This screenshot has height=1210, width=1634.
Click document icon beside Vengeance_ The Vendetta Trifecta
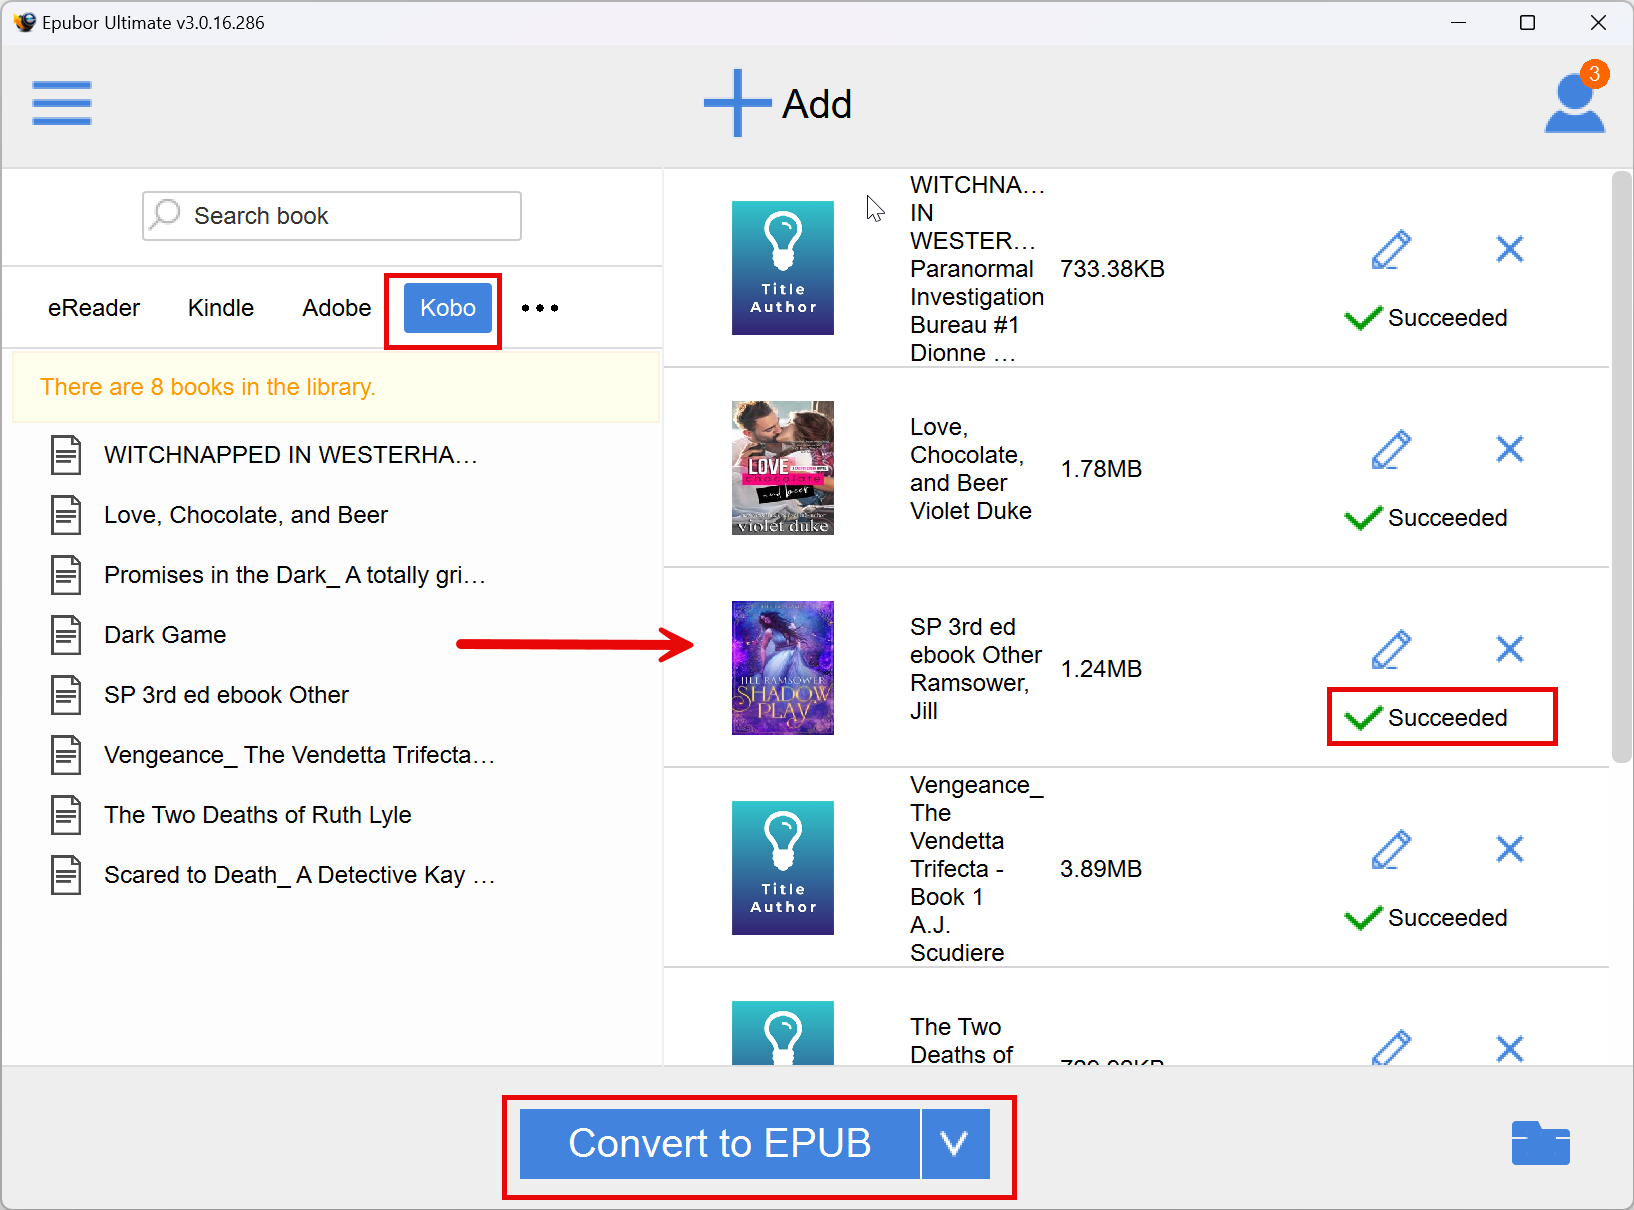click(x=66, y=755)
